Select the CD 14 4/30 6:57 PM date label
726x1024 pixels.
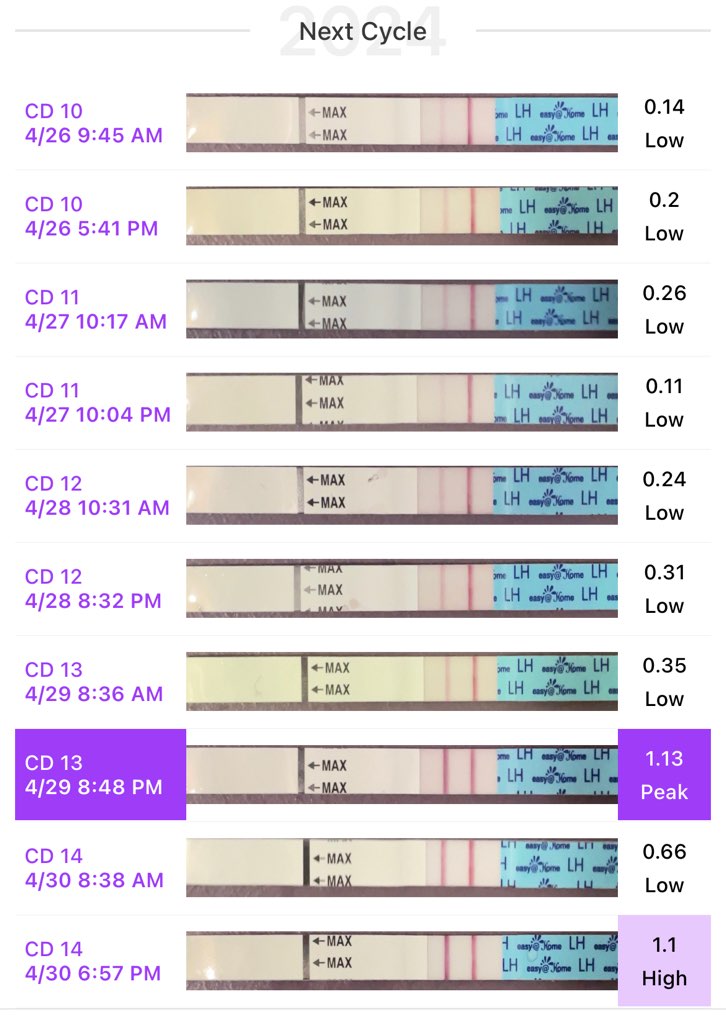92,961
